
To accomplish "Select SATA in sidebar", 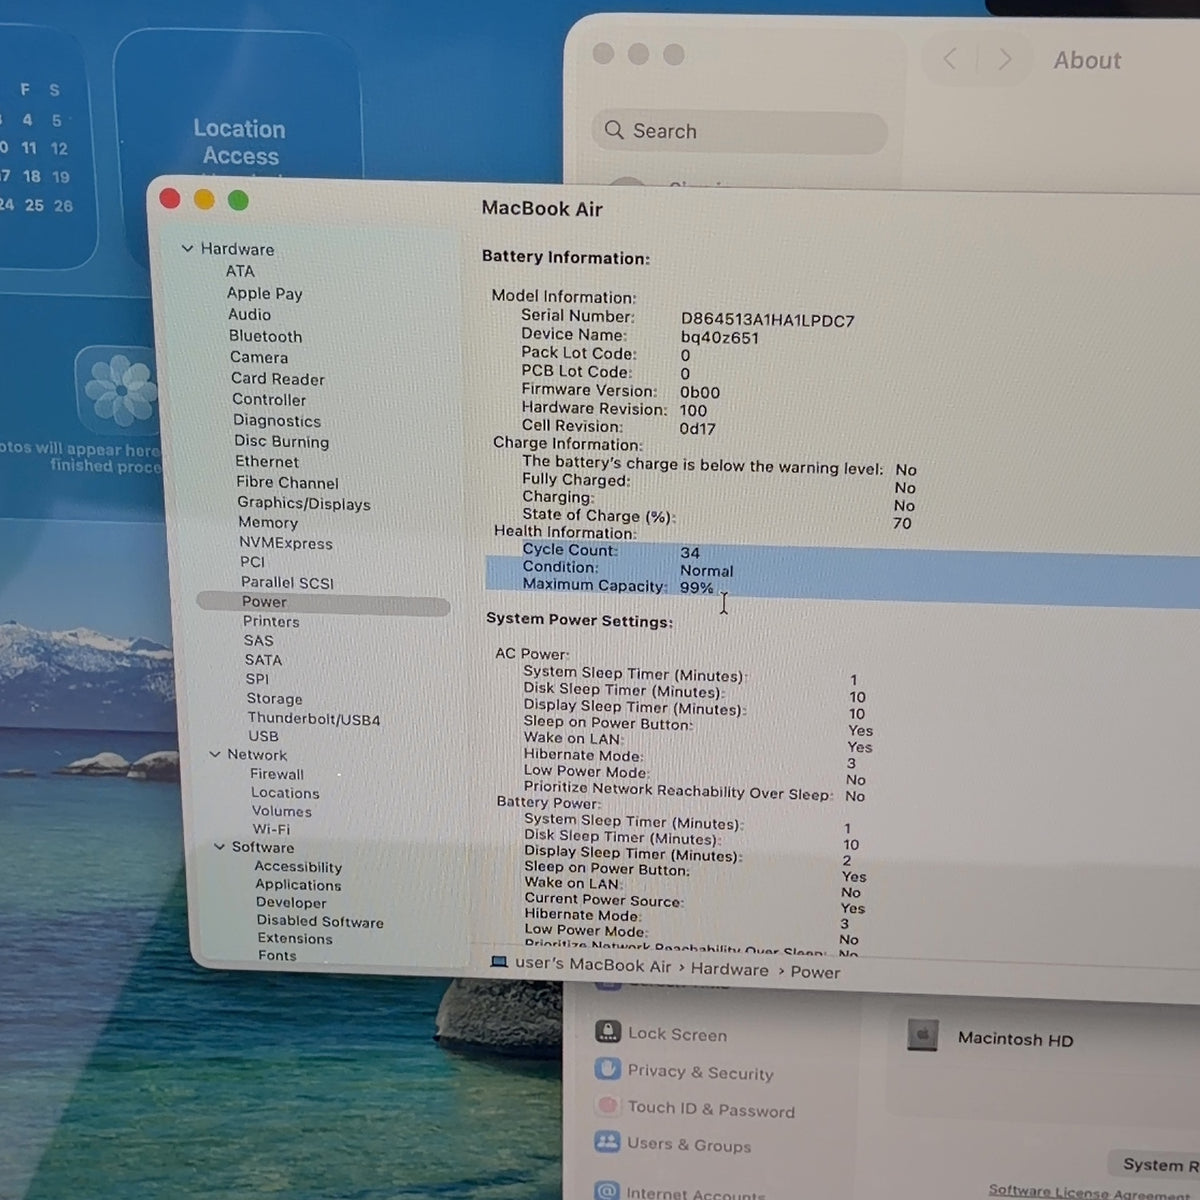I will coord(263,660).
